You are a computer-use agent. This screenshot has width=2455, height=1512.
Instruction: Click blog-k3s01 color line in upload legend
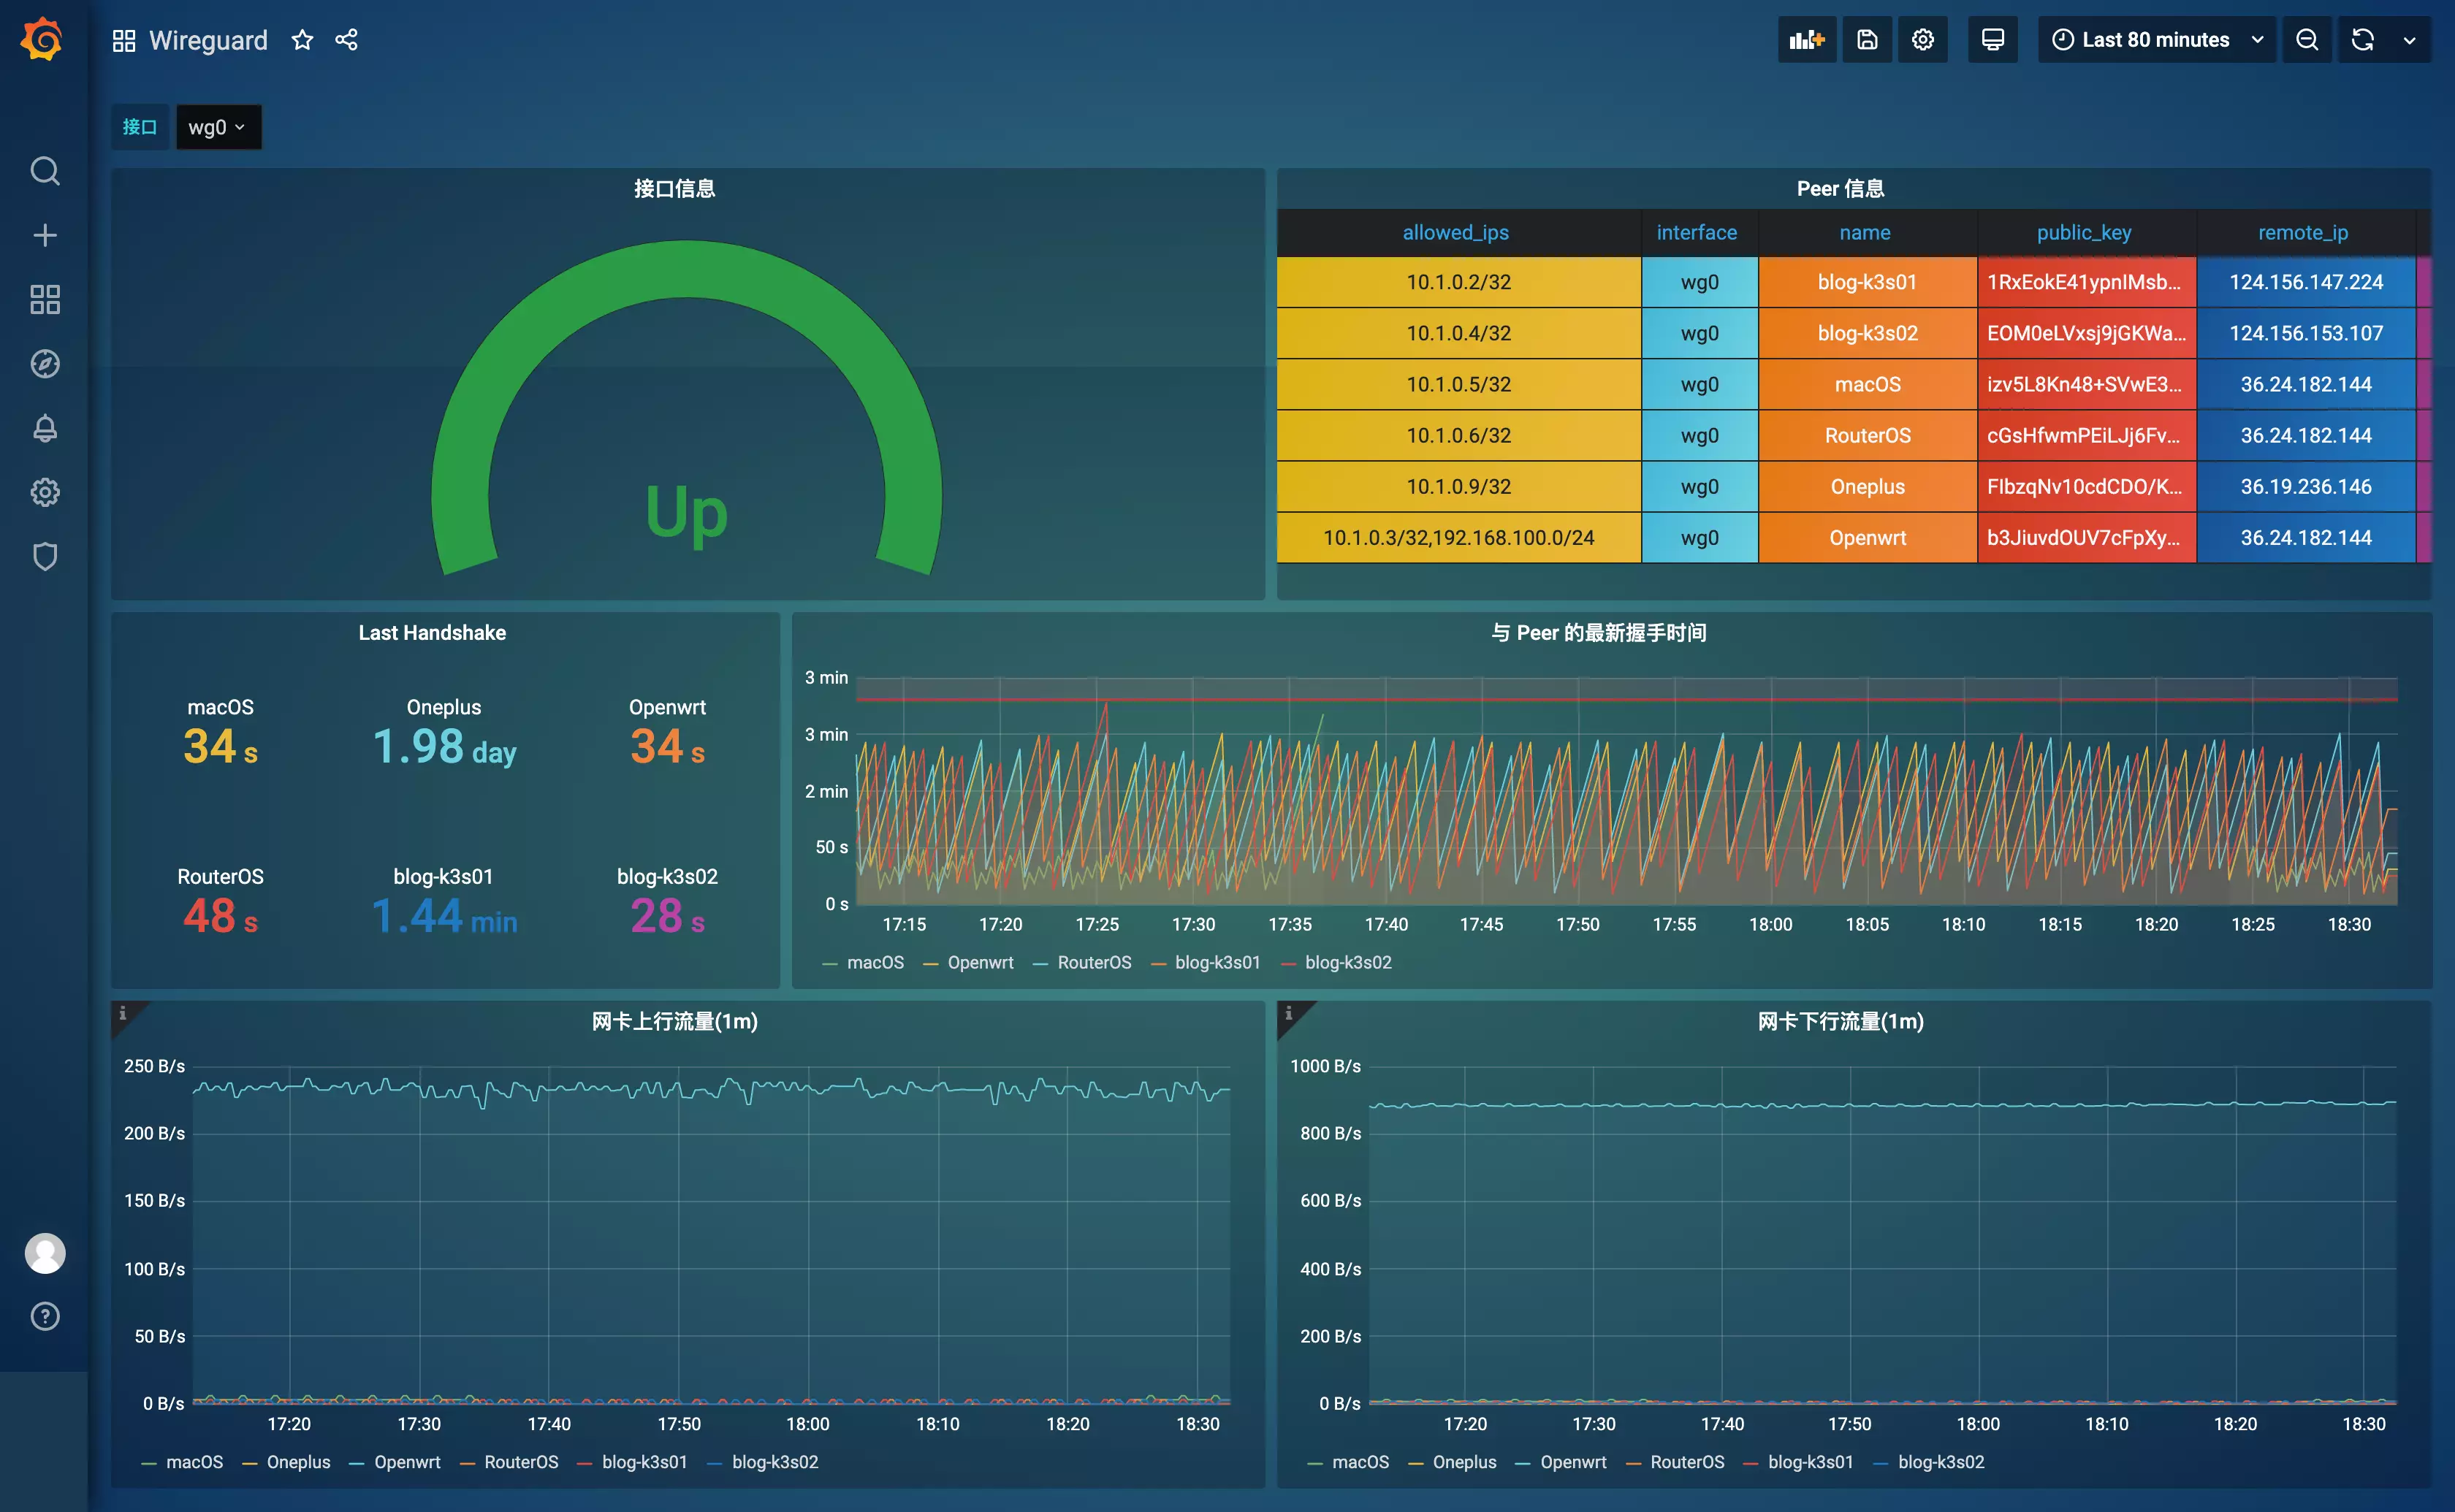coord(585,1463)
